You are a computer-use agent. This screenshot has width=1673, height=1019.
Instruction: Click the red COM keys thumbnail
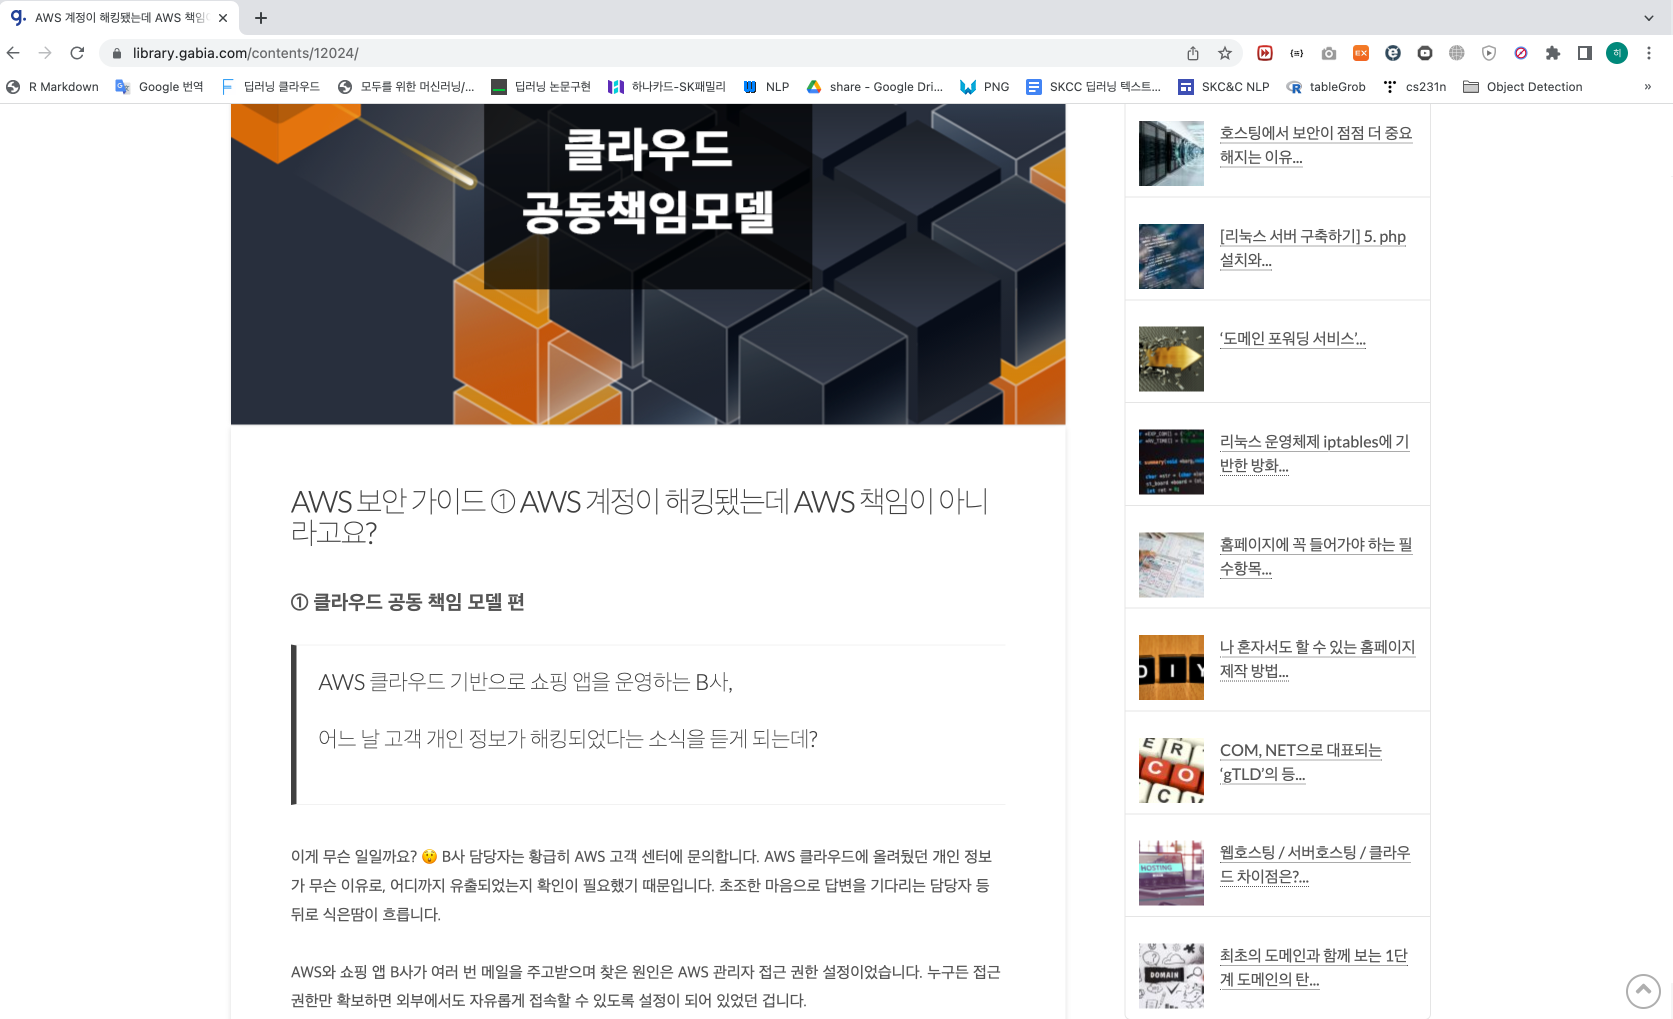pyautogui.click(x=1171, y=770)
